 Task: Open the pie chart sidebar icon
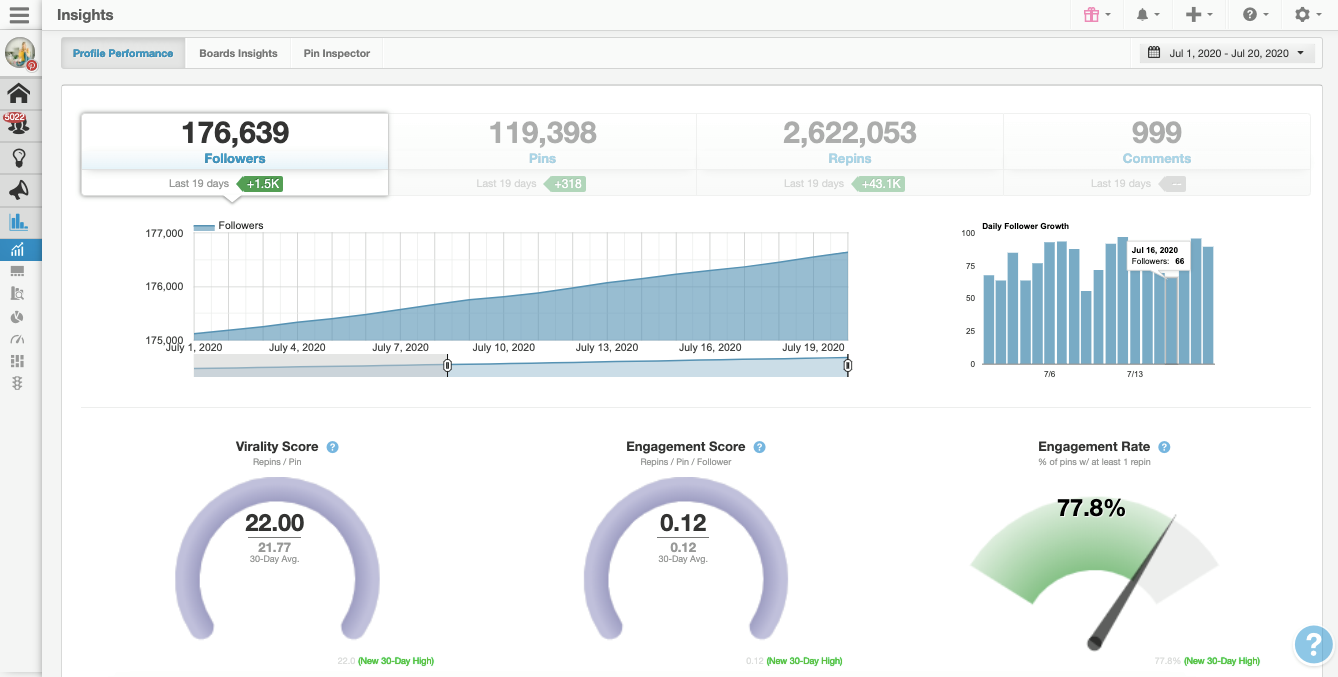point(17,316)
